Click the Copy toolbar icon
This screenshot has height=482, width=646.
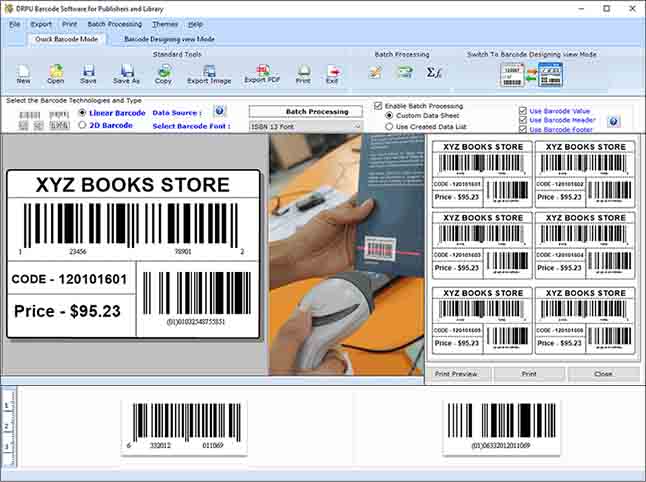tap(164, 75)
